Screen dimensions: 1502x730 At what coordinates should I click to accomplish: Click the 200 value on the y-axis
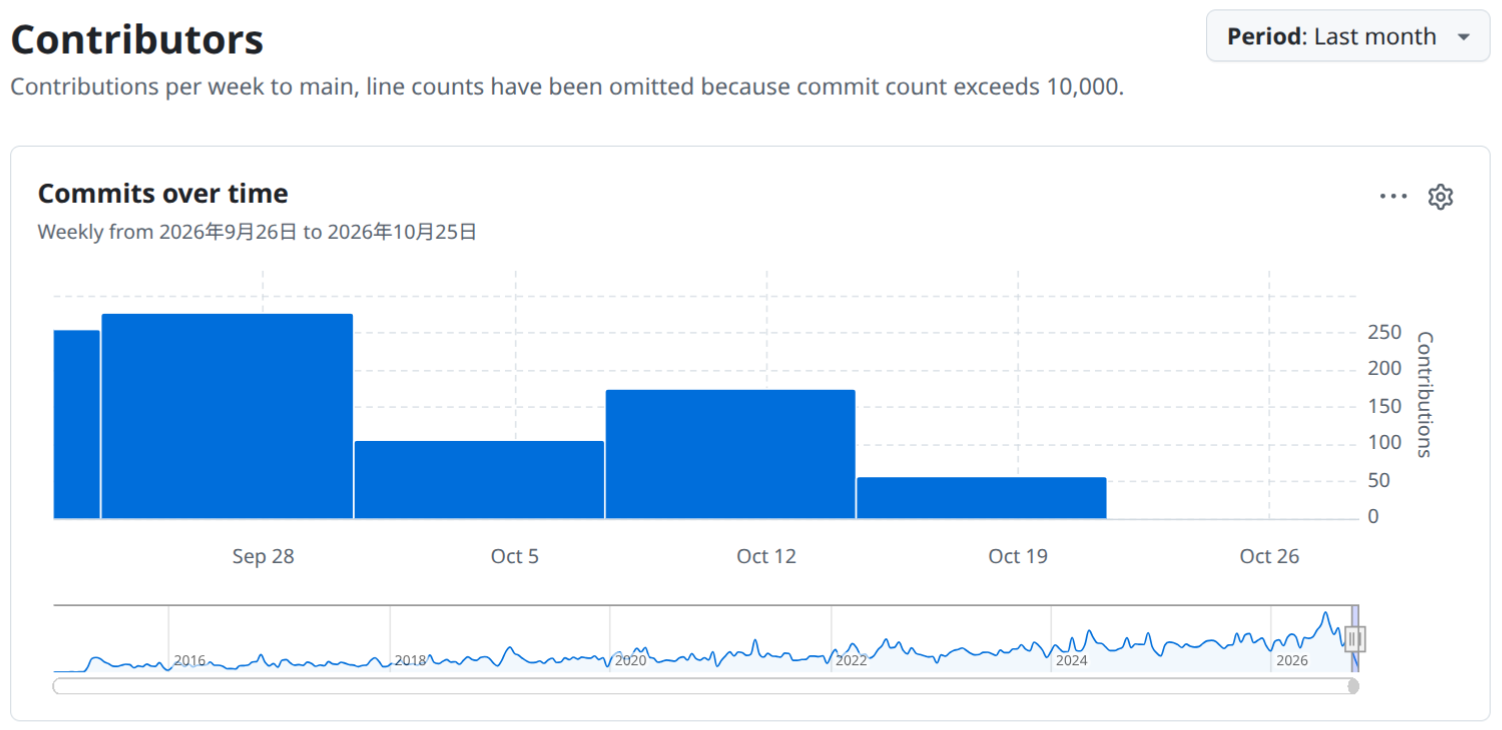[1385, 369]
